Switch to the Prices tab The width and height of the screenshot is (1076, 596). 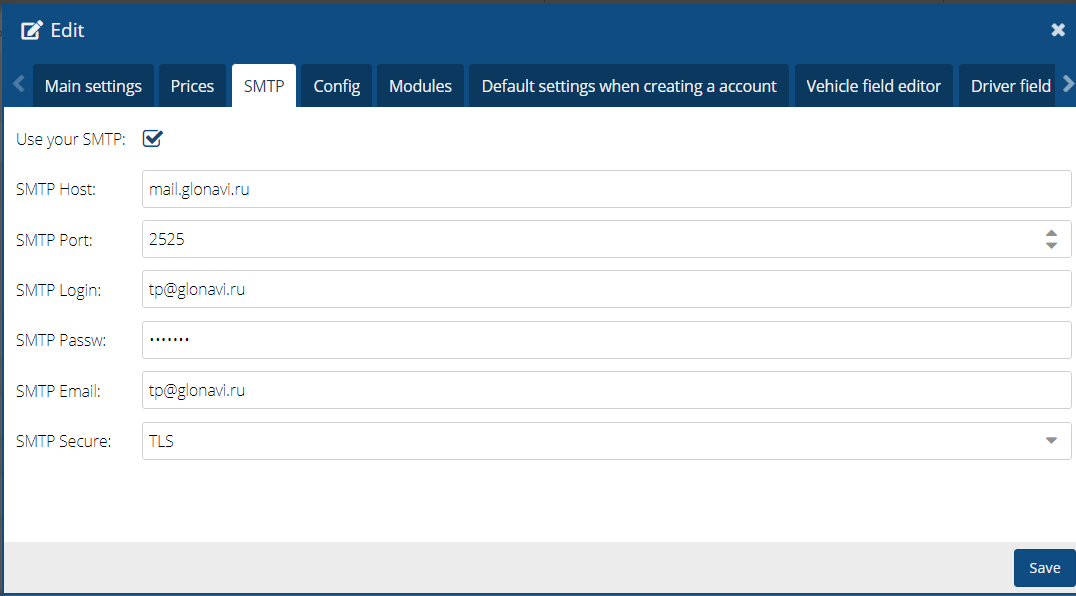192,86
